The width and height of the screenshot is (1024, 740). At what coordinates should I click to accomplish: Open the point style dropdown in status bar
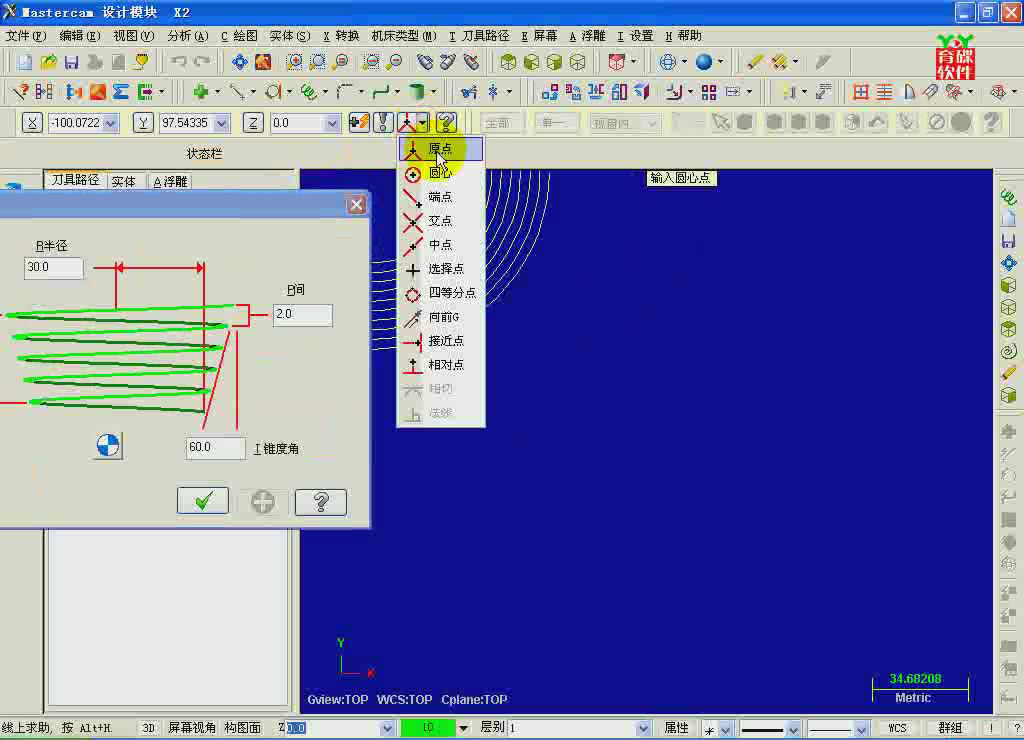coord(725,728)
